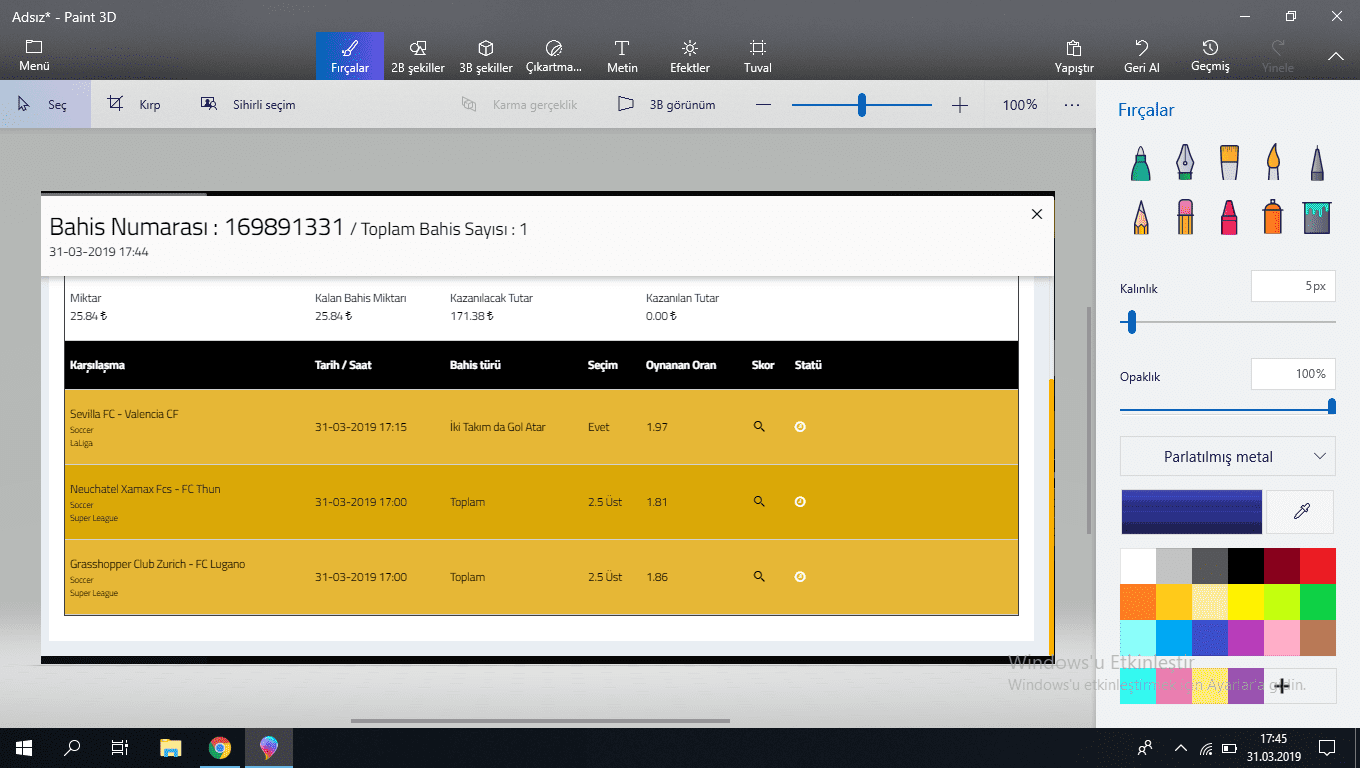This screenshot has height=768, width=1360.
Task: Open the Tuval canvas tab
Action: [758, 56]
